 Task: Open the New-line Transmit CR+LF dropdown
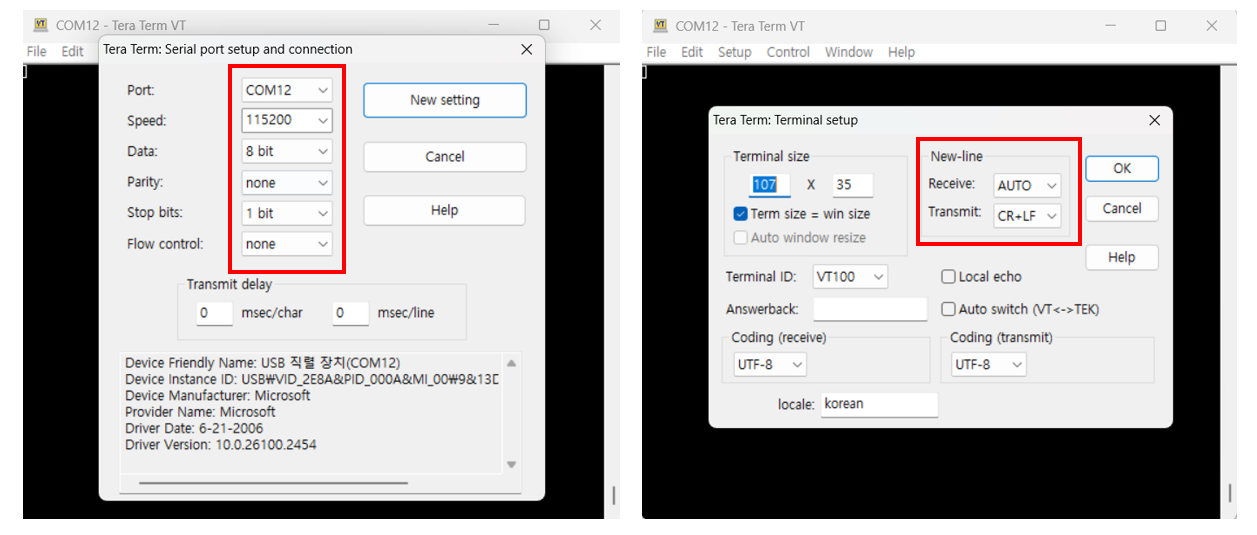pos(1027,215)
